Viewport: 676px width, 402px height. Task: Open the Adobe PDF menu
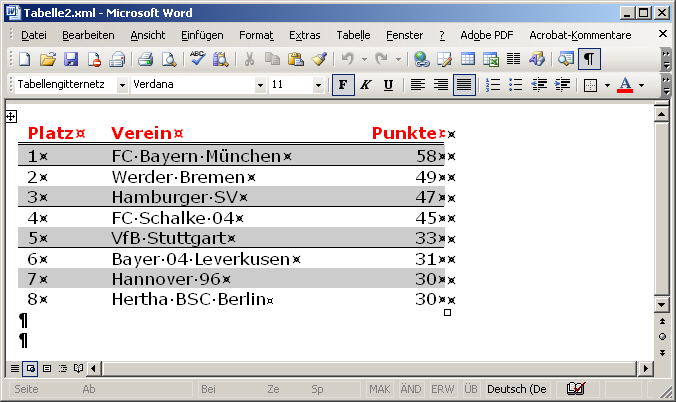point(487,35)
